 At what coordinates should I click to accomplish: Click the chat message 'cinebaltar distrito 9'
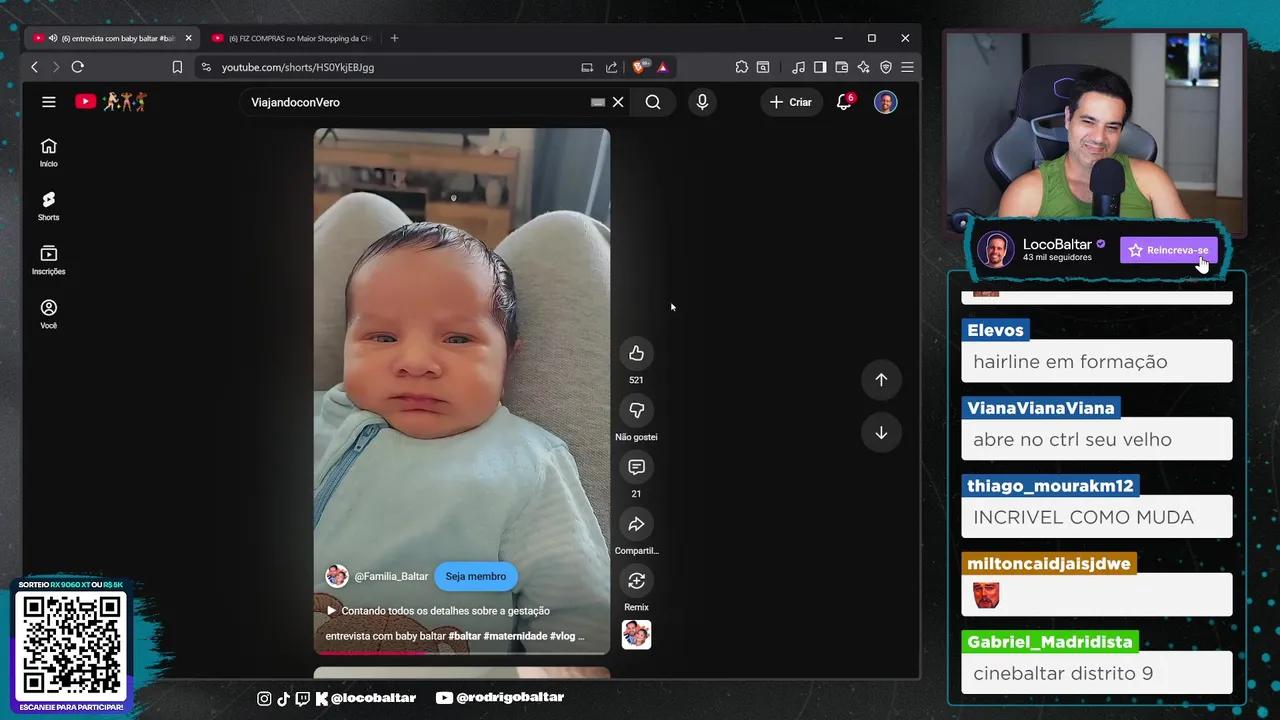tap(1063, 674)
